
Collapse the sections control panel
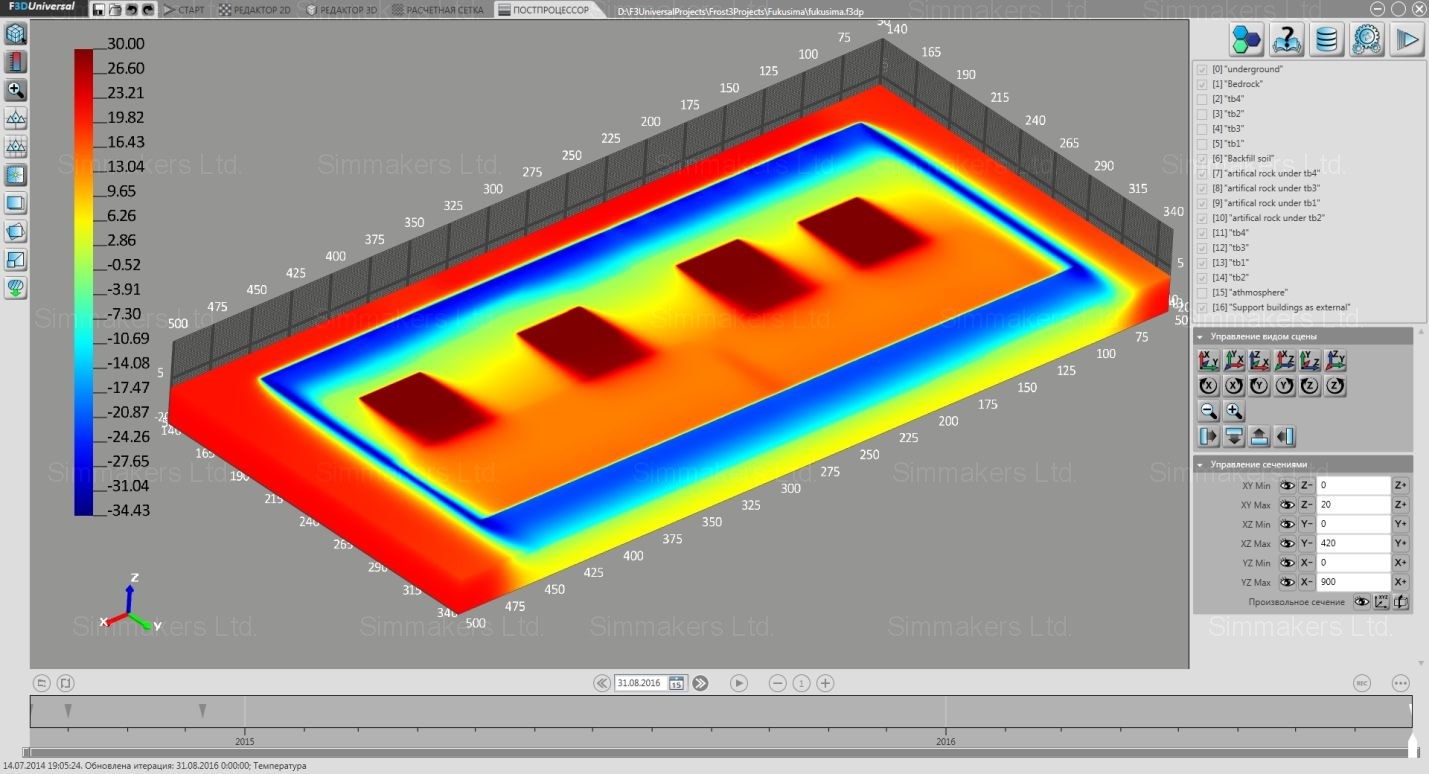pos(1200,464)
